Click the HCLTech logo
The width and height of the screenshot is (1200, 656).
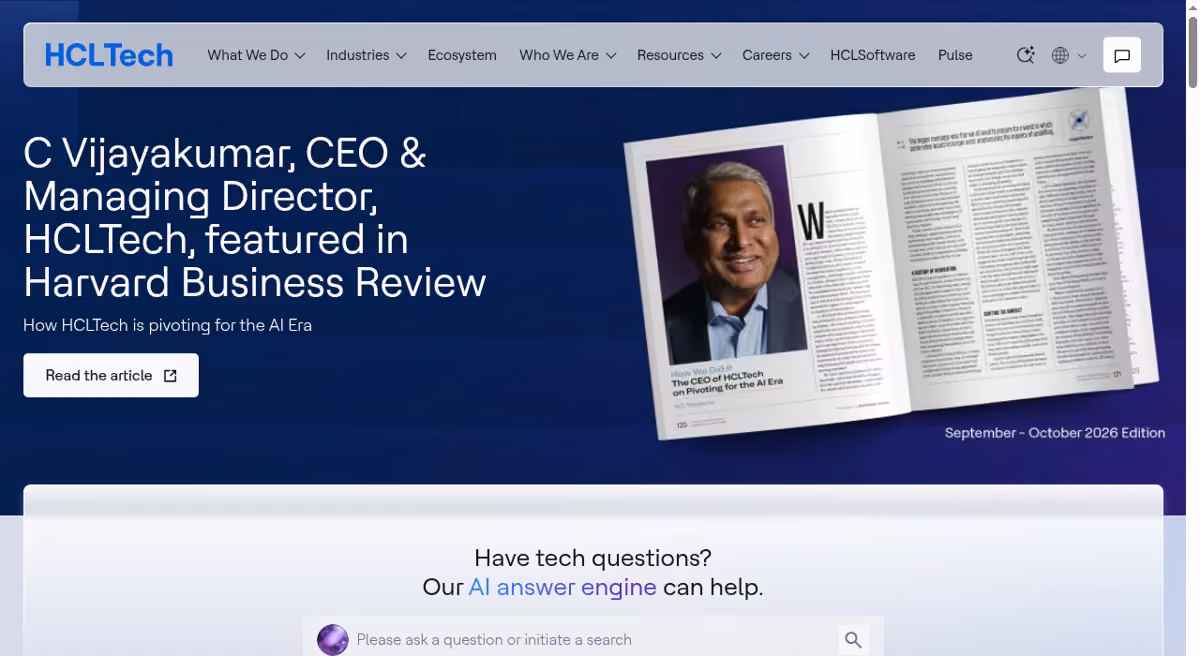(x=109, y=55)
